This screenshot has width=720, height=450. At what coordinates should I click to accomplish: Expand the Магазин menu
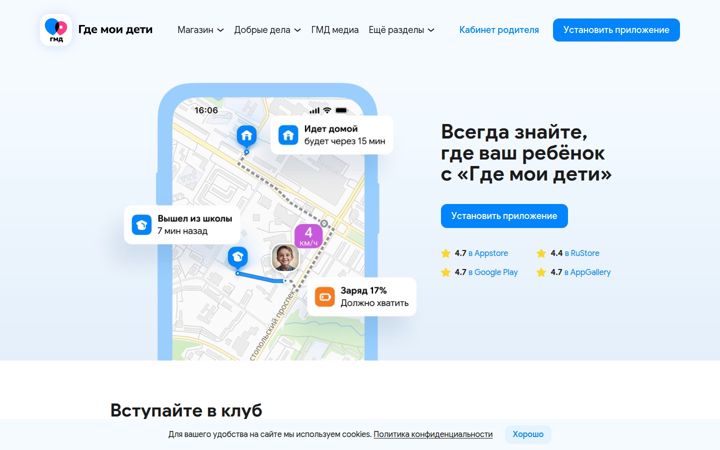(x=200, y=30)
